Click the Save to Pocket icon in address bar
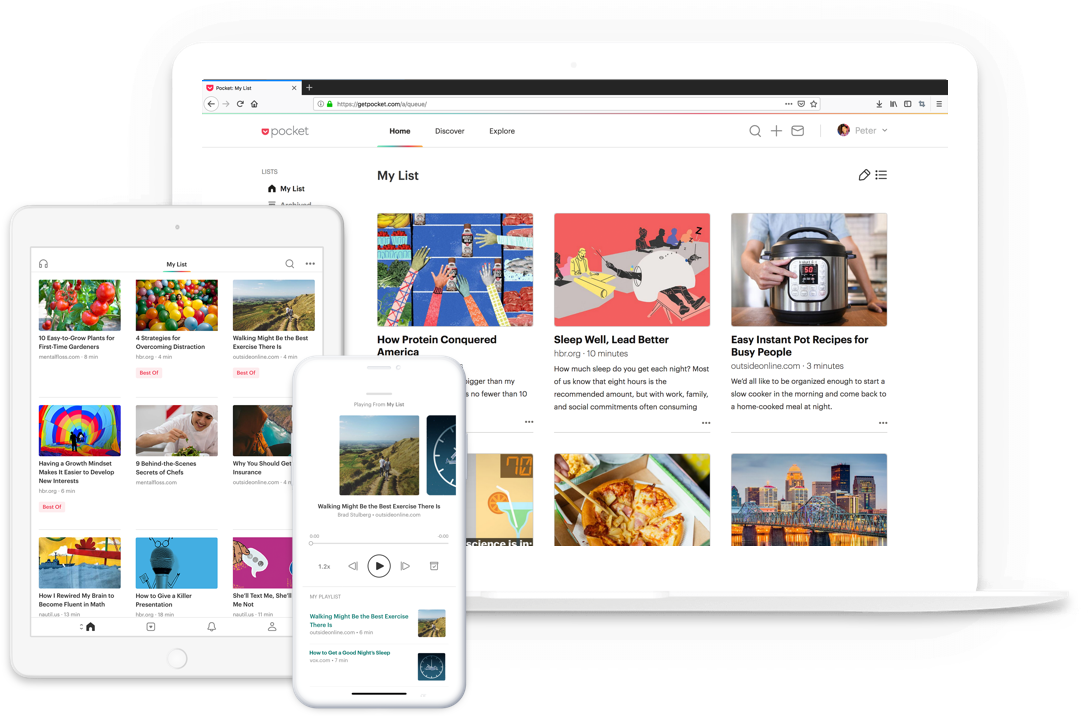Screen dimensions: 1088x716 801,104
